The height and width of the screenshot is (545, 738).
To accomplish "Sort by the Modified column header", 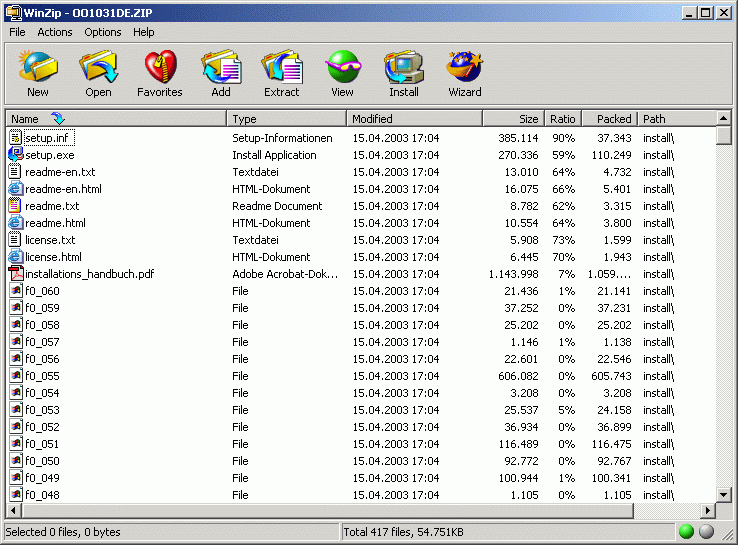I will tap(415, 119).
